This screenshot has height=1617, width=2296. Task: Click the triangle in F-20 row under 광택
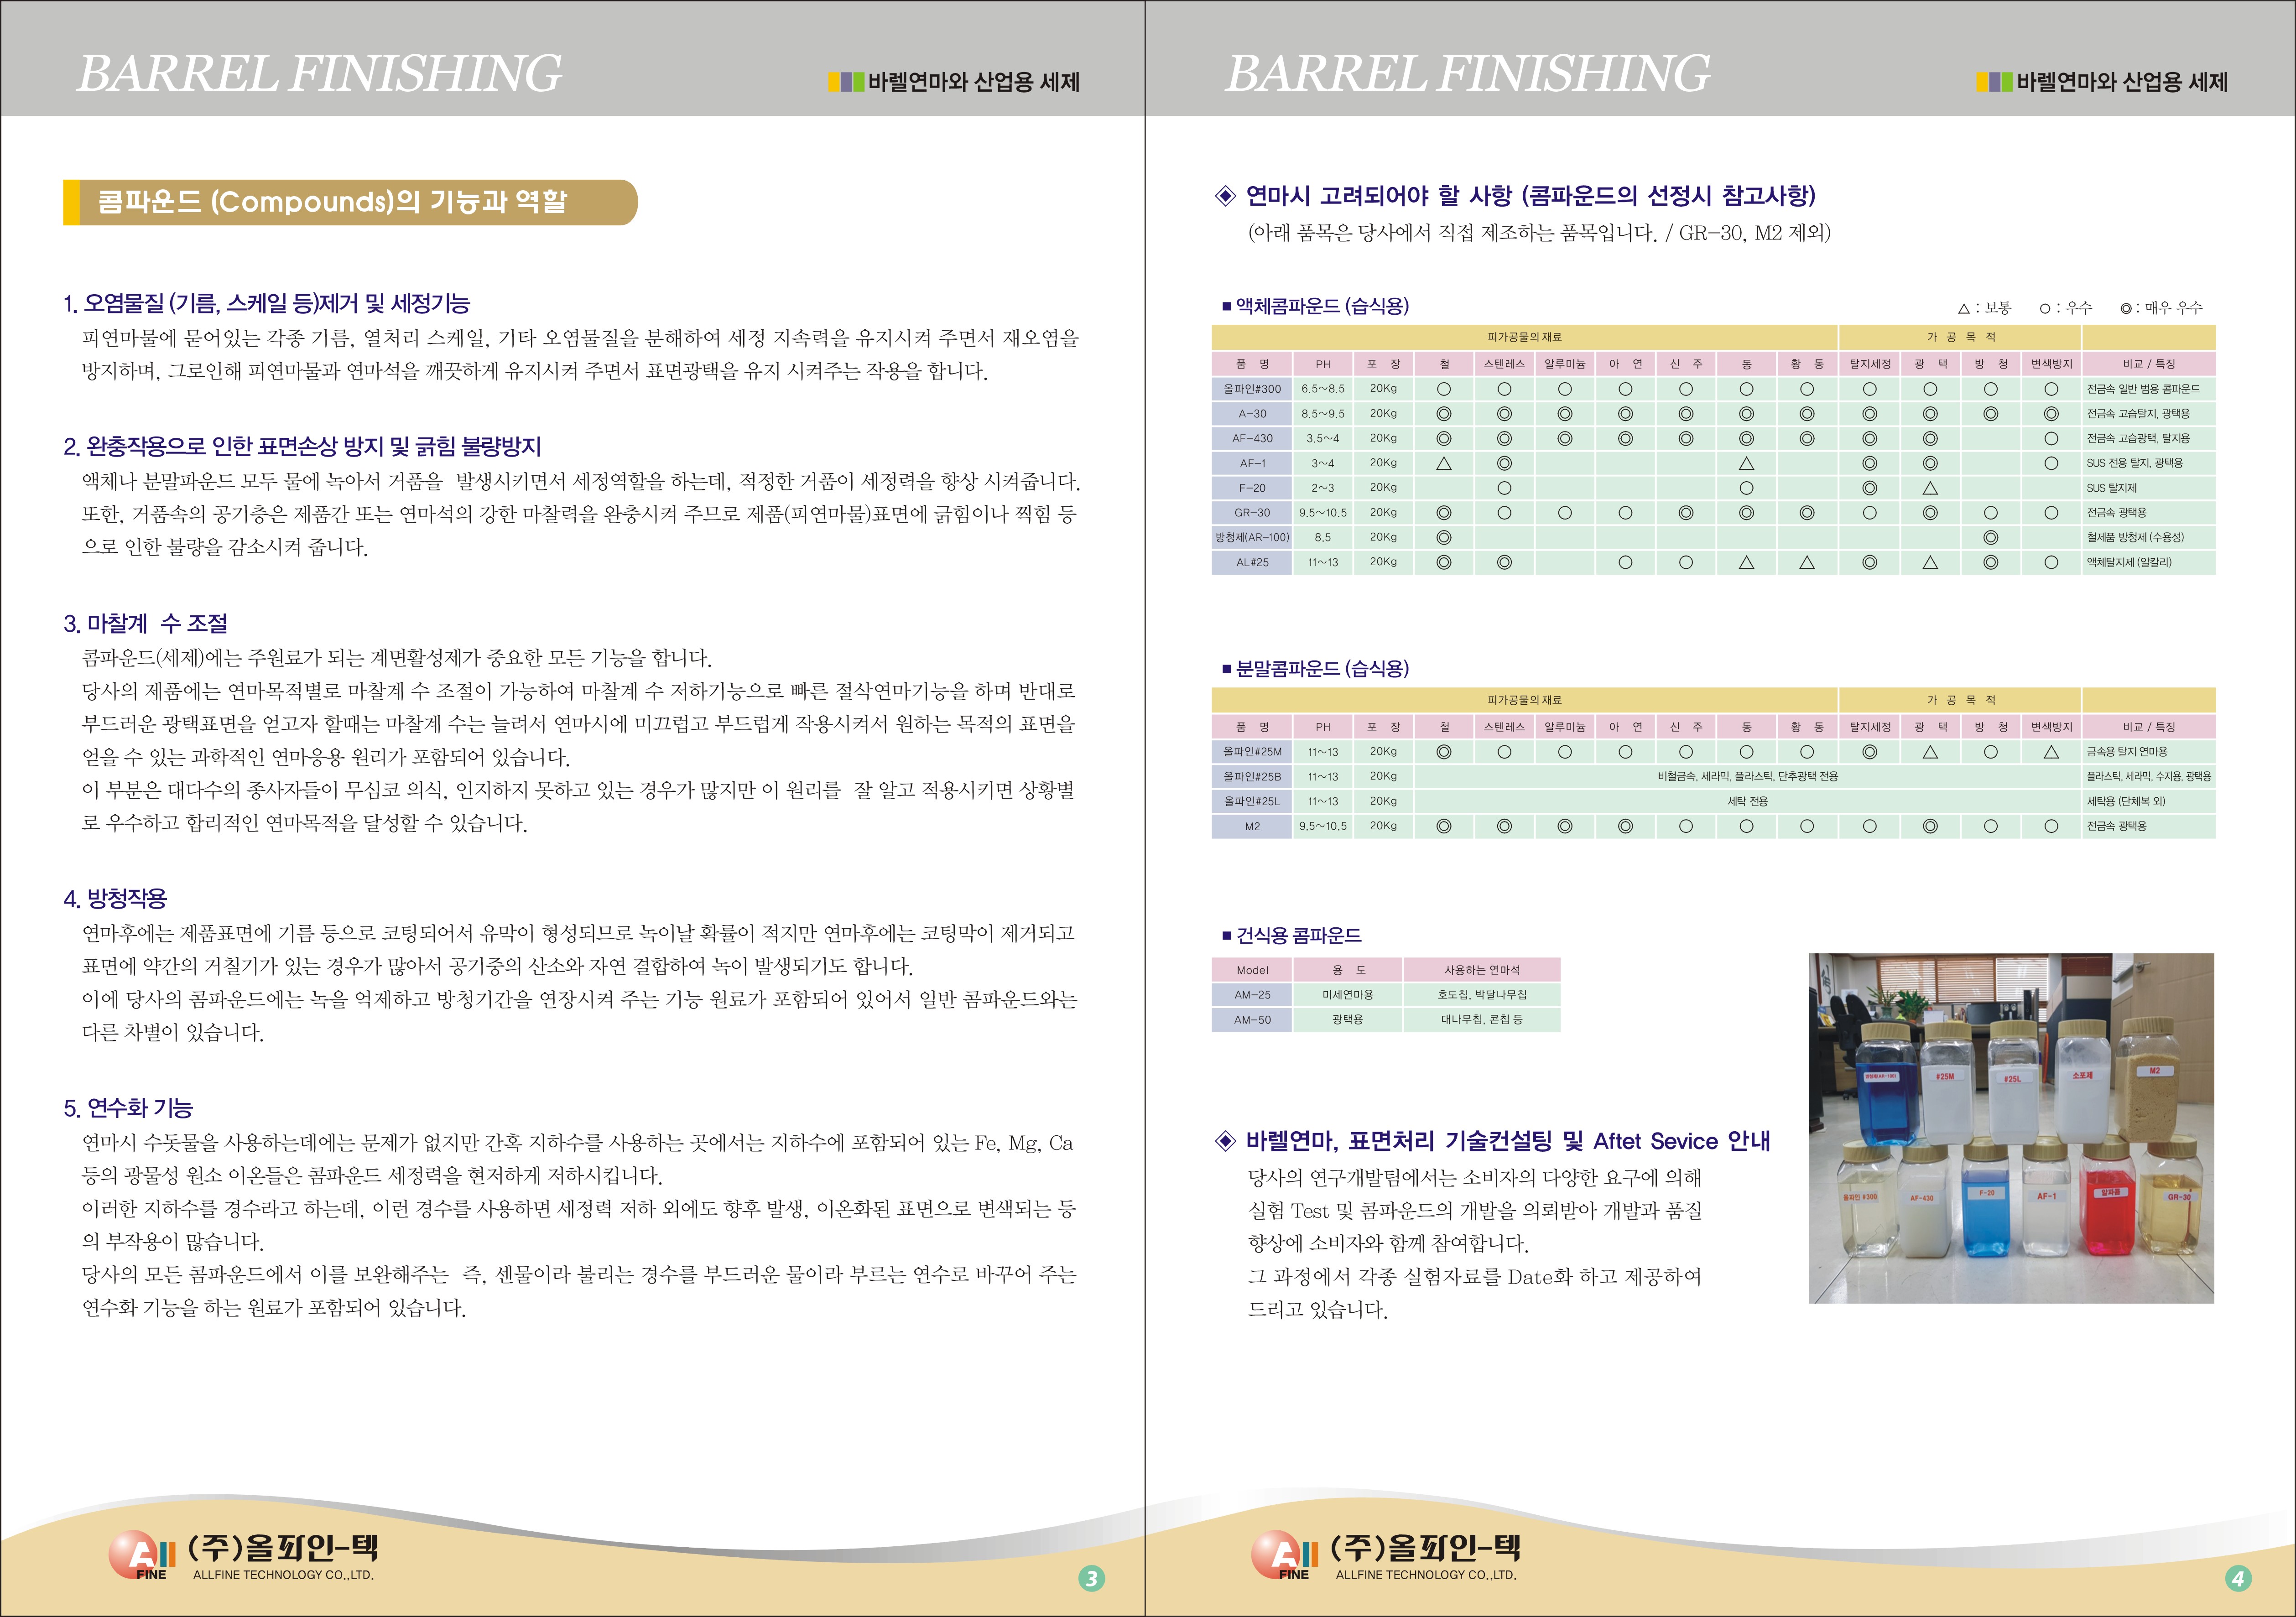click(1930, 488)
